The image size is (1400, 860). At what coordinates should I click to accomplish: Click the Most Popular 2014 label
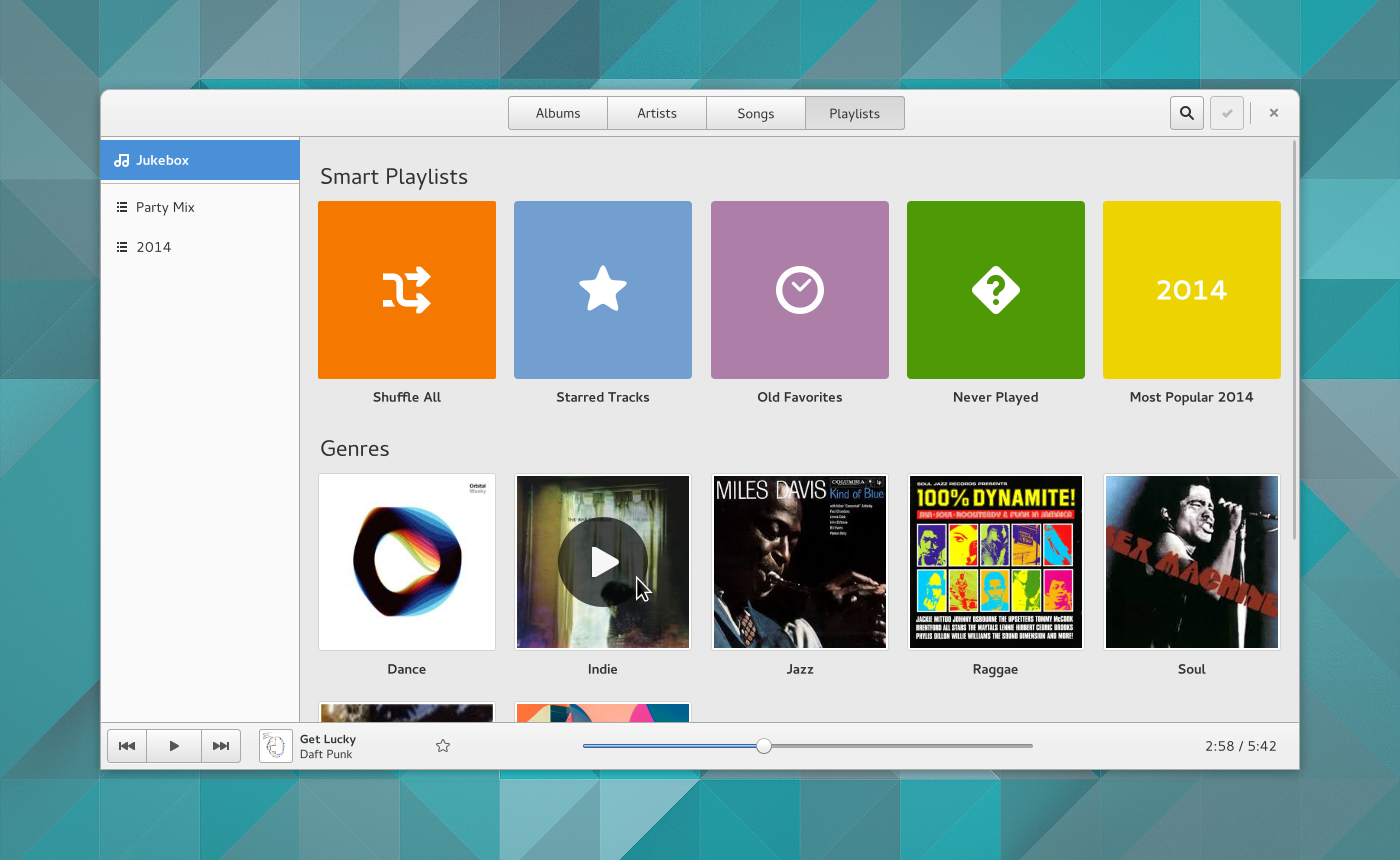1192,397
